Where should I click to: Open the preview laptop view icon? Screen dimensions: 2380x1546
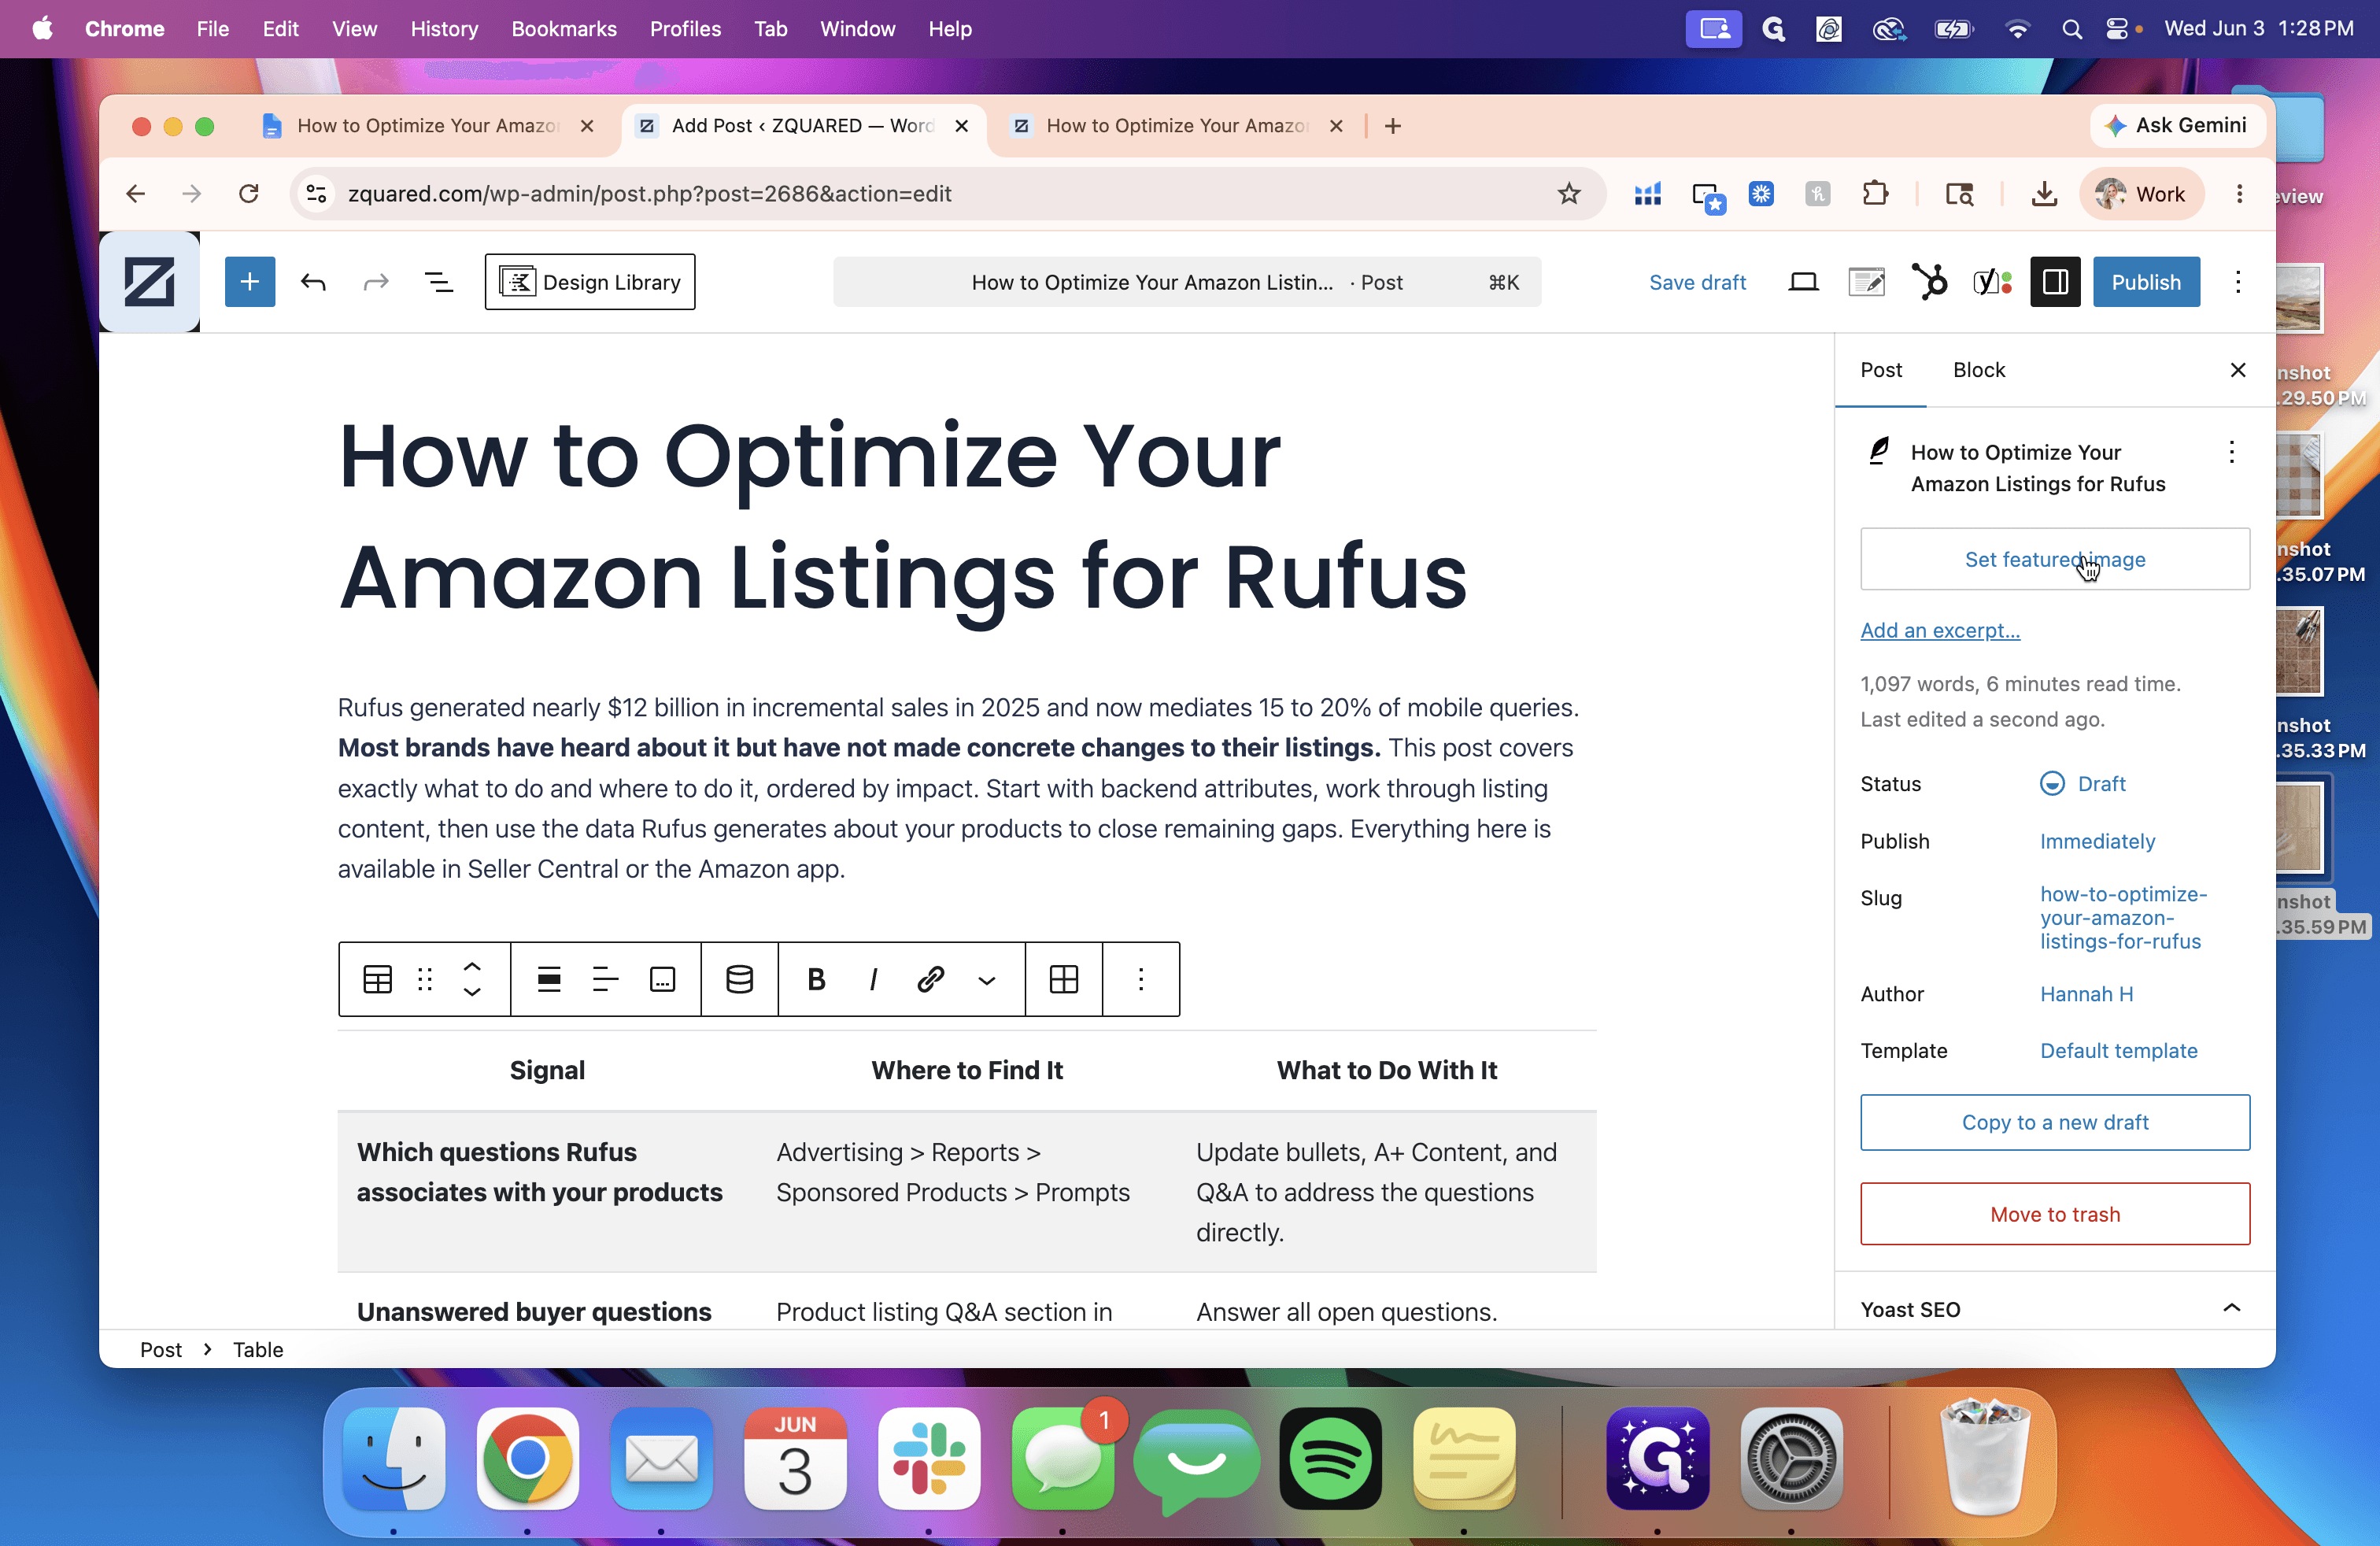(1803, 282)
